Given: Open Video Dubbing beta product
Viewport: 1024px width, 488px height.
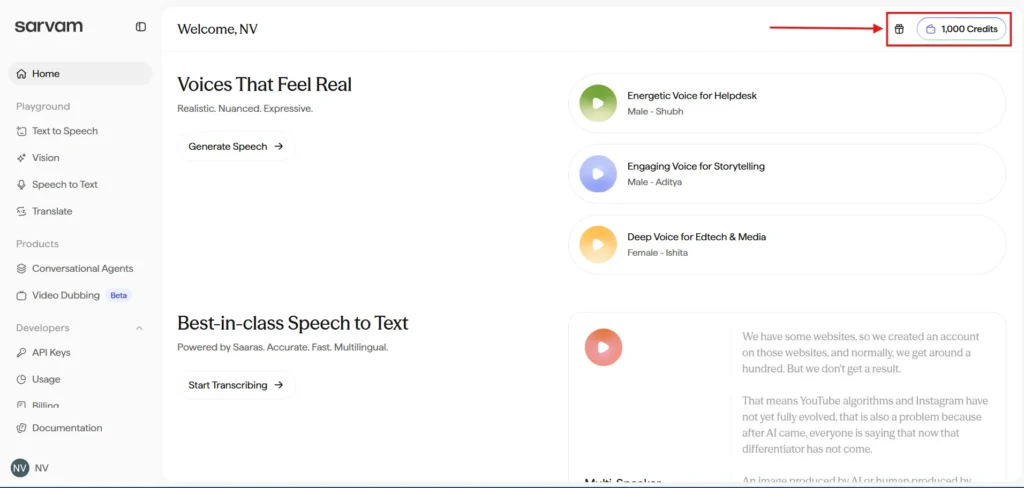Looking at the screenshot, I should coord(65,296).
